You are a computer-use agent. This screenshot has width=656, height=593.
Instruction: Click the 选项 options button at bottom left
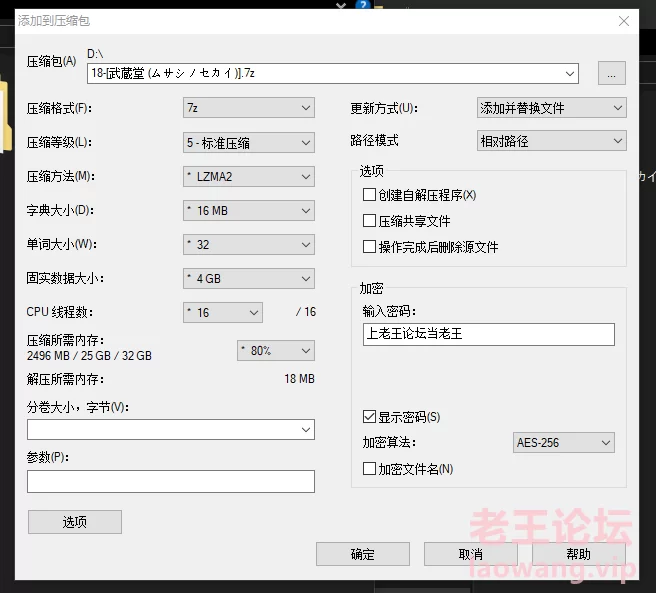(75, 522)
